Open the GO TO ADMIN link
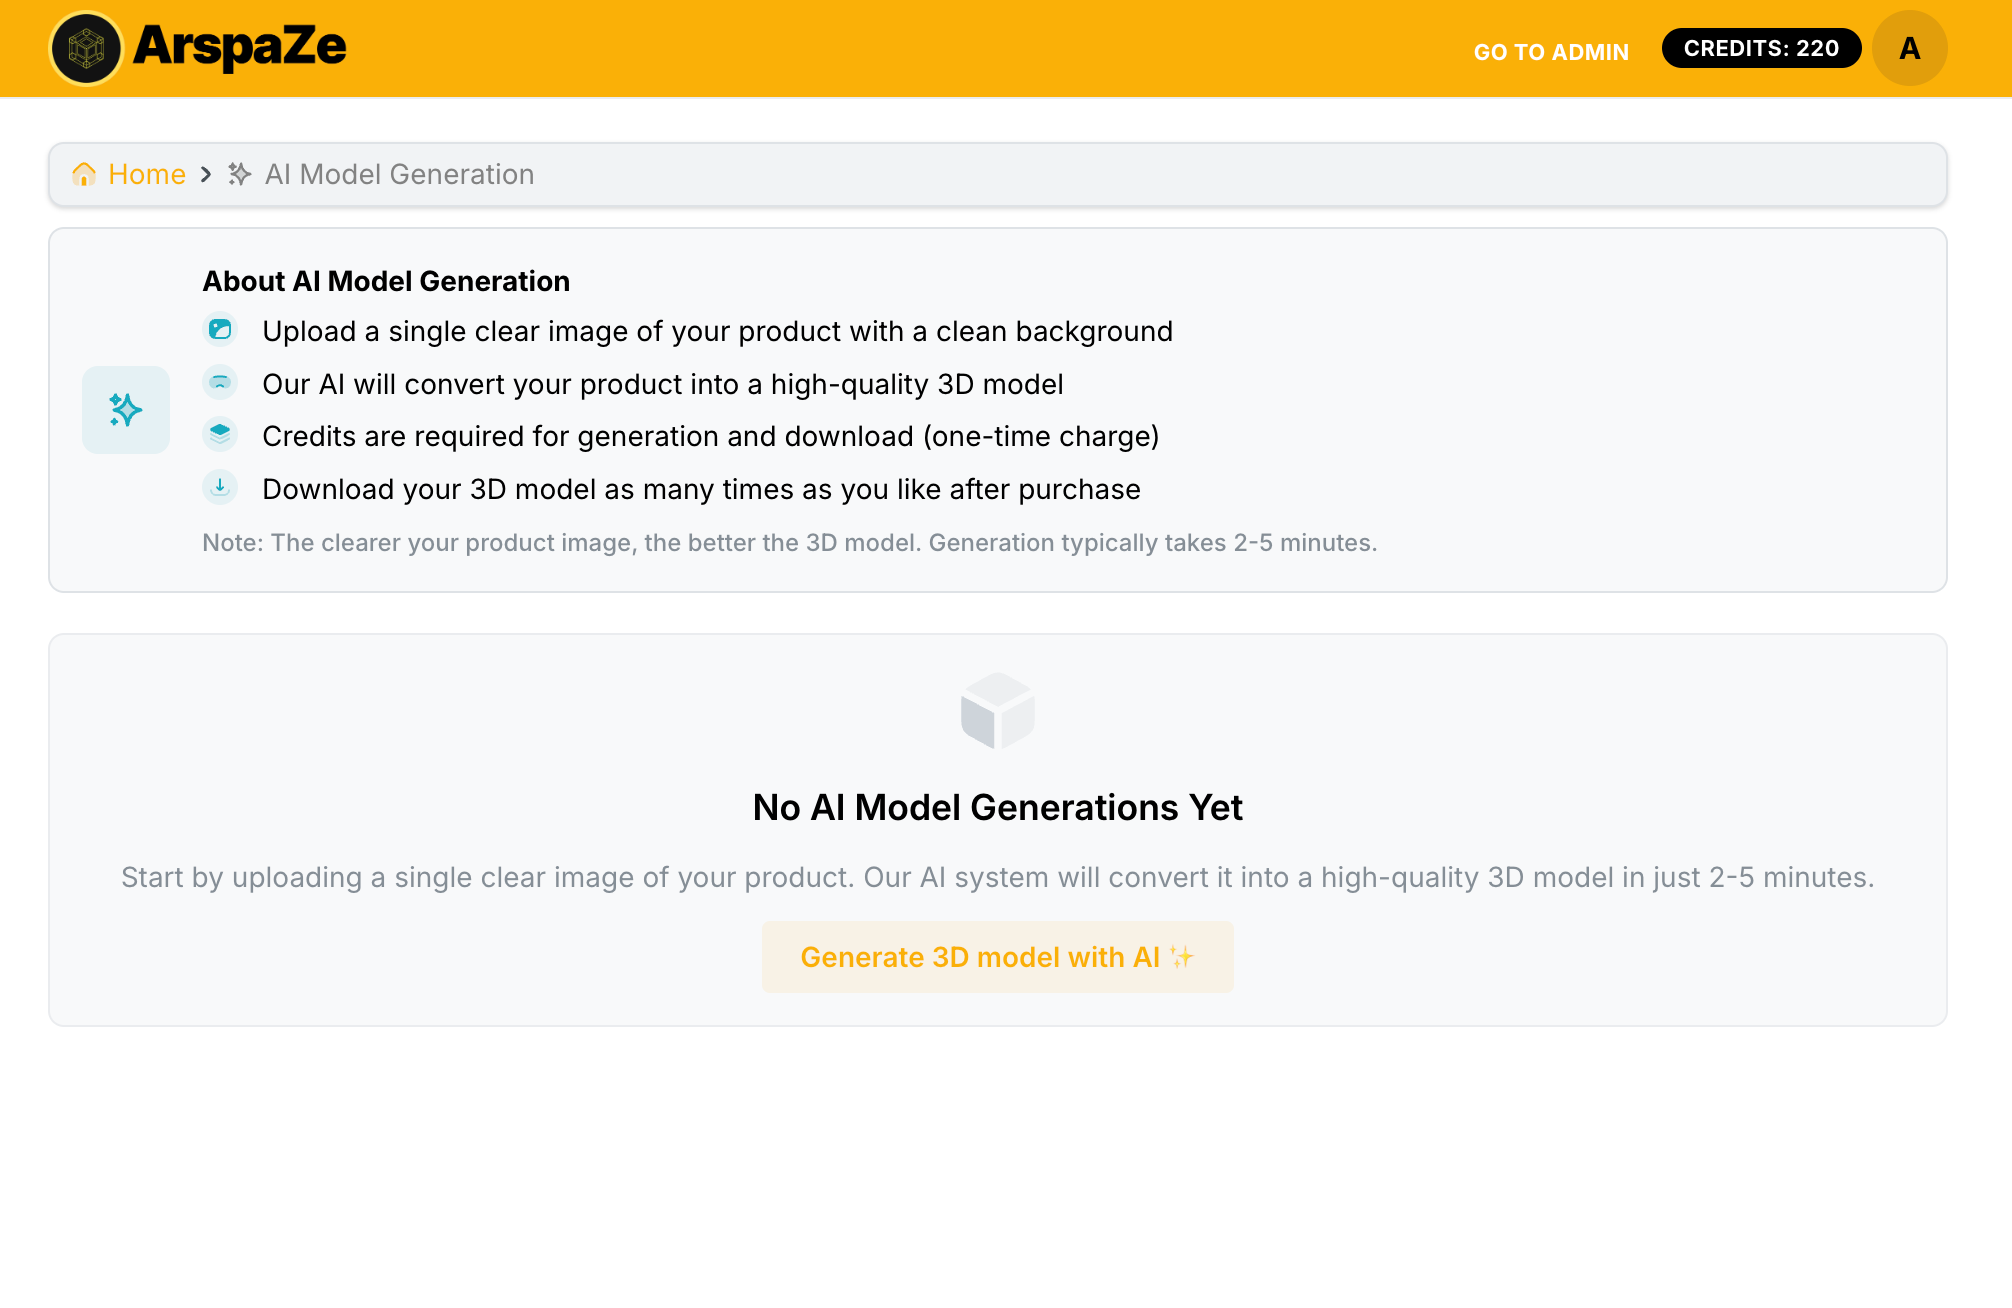 point(1551,52)
